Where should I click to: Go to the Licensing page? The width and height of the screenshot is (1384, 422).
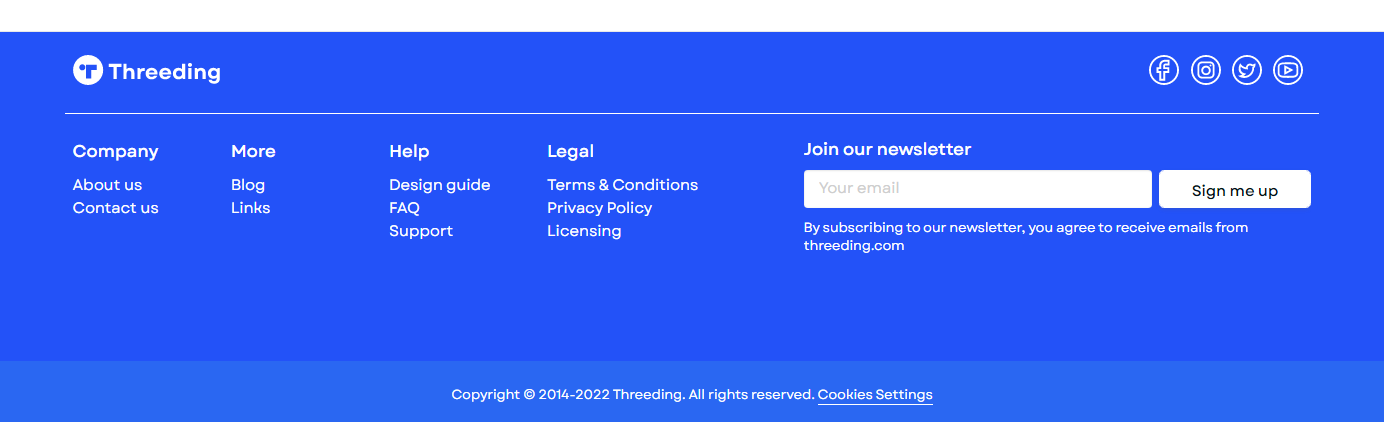tap(584, 231)
